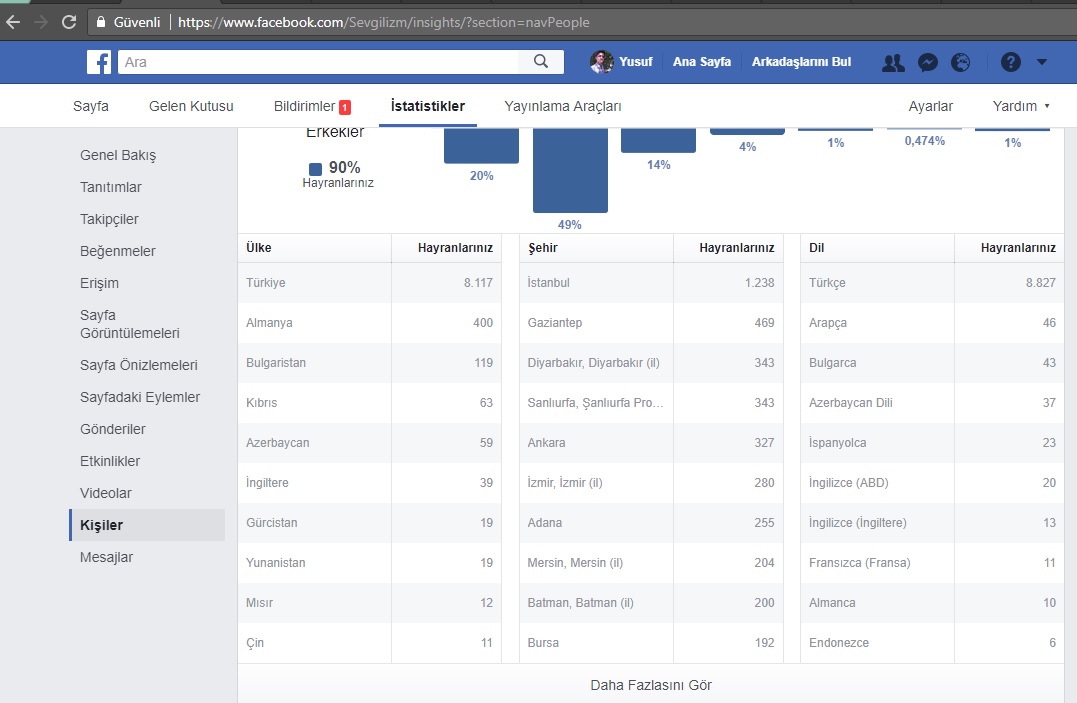Open the account dropdown arrow
The image size is (1077, 703).
pyautogui.click(x=1042, y=62)
